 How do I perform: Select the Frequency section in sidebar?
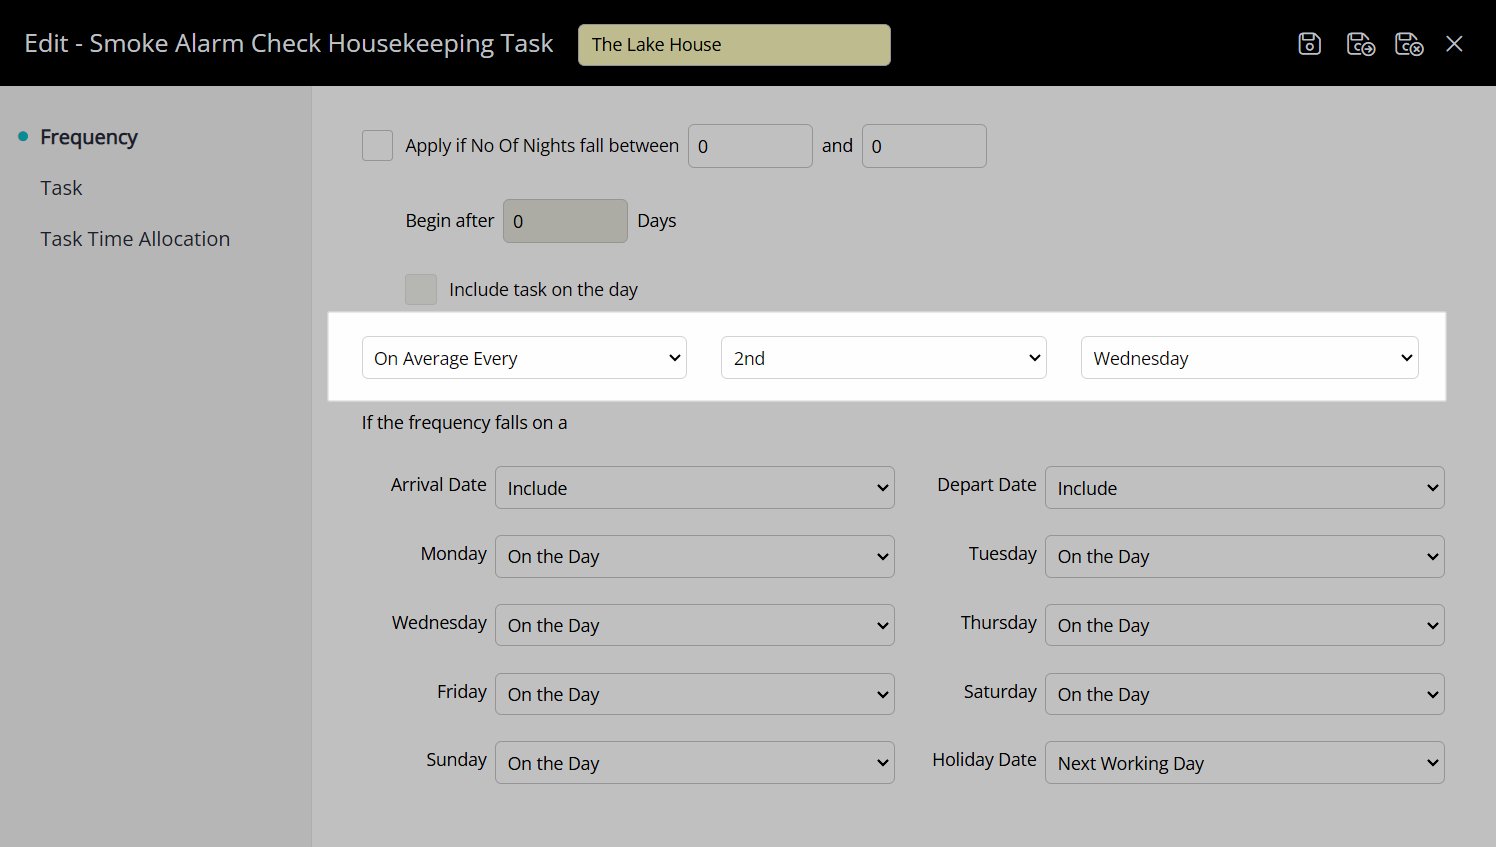click(89, 137)
